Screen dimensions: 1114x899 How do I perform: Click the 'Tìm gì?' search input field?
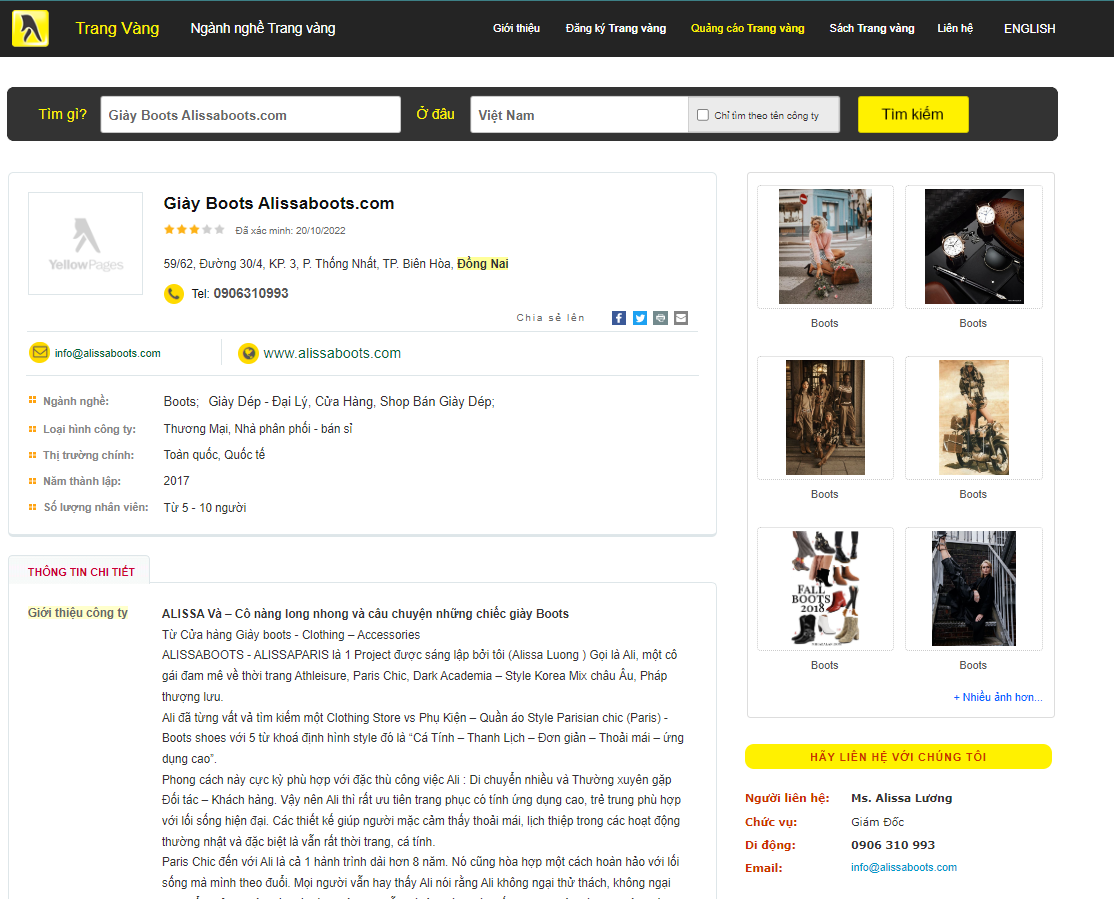(251, 114)
